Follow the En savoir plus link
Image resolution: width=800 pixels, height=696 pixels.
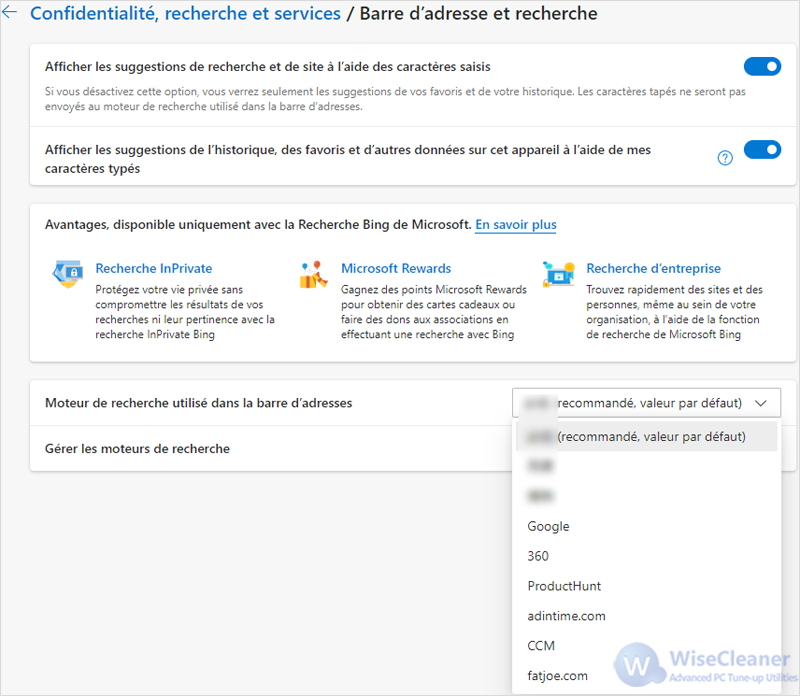[516, 225]
